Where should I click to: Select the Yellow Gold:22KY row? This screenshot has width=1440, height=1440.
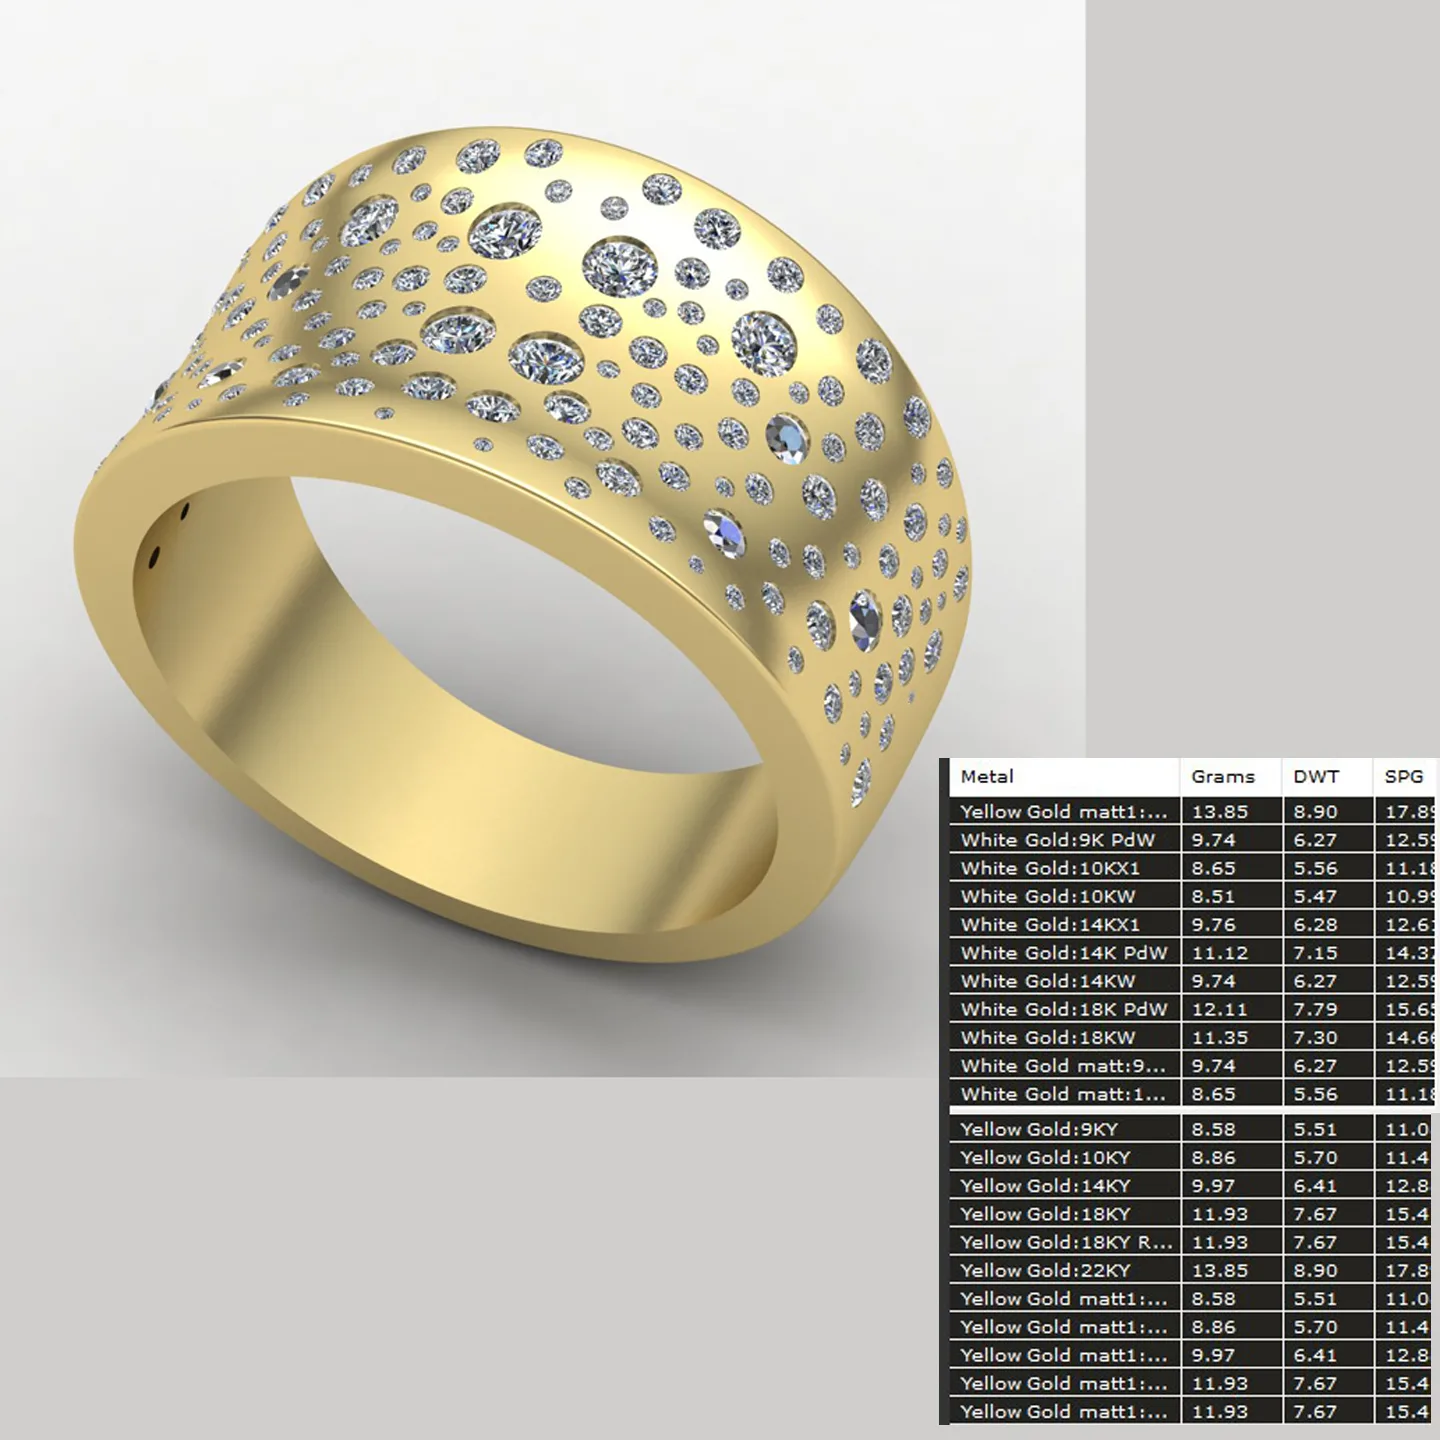pyautogui.click(x=1194, y=1270)
